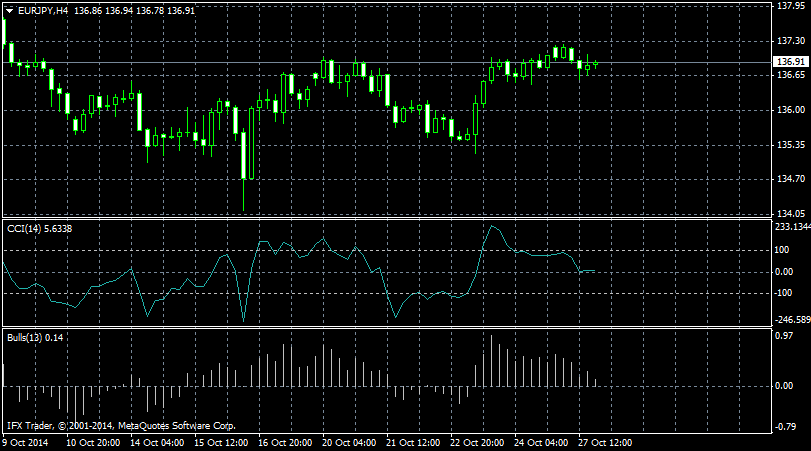The width and height of the screenshot is (811, 451).
Task: Click the 0.97 Bulls scale label
Action: (785, 335)
